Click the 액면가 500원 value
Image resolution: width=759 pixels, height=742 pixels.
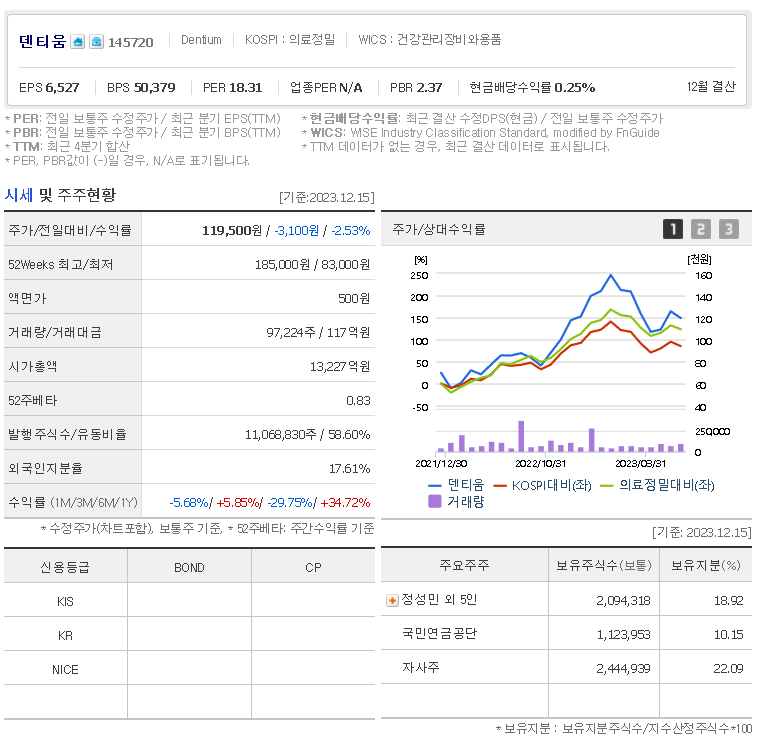(354, 299)
